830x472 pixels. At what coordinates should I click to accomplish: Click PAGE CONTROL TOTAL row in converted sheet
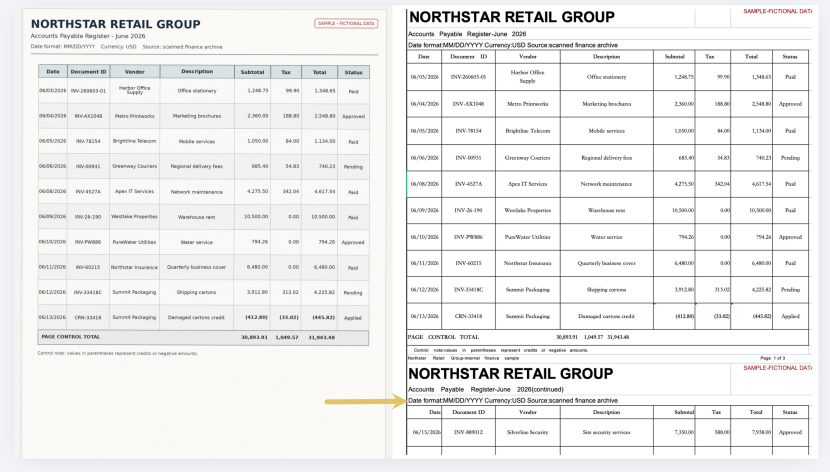(x=608, y=337)
